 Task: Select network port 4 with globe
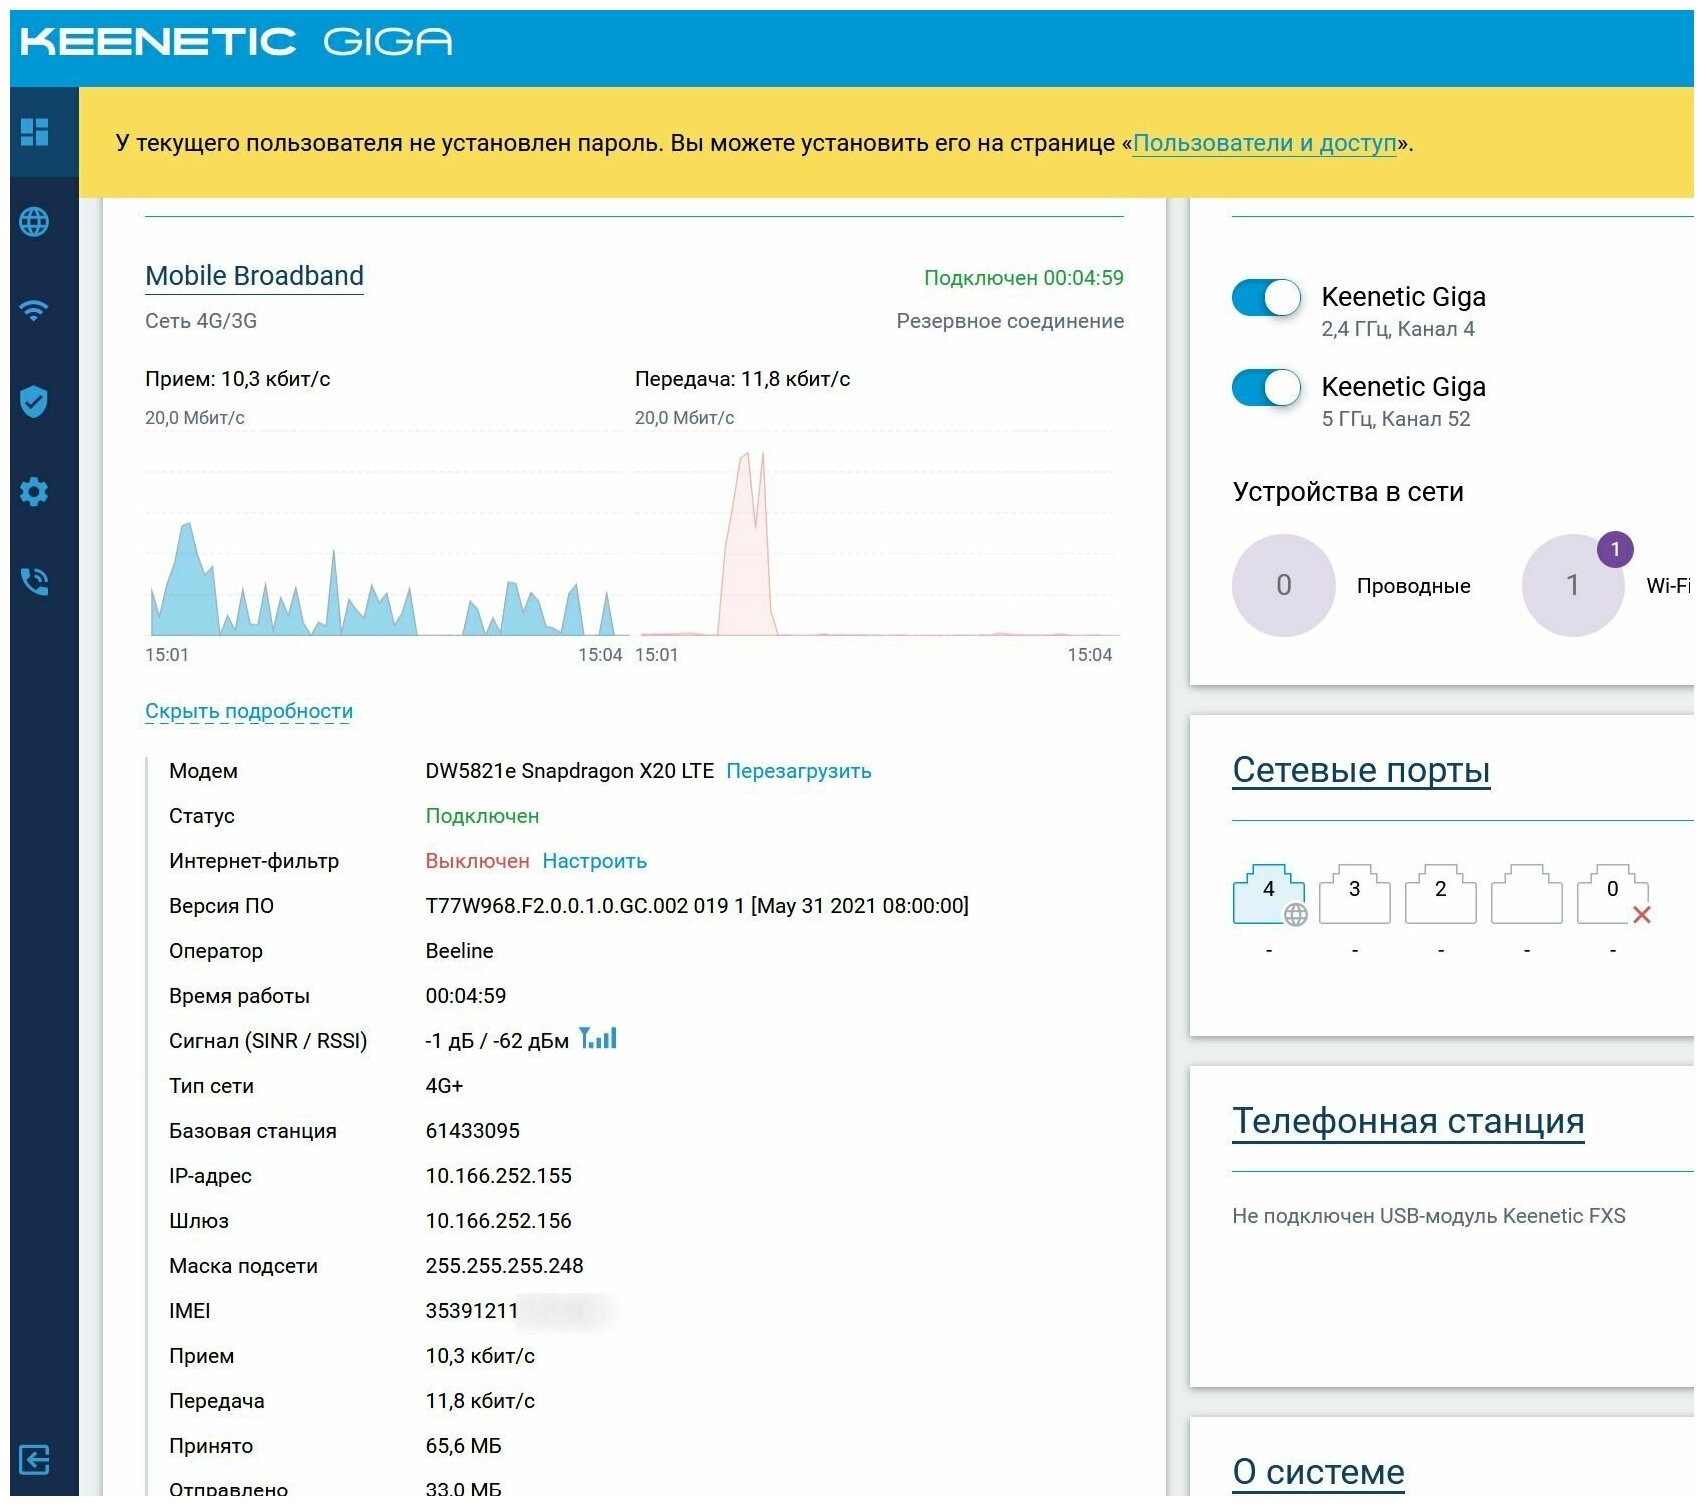[x=1269, y=894]
